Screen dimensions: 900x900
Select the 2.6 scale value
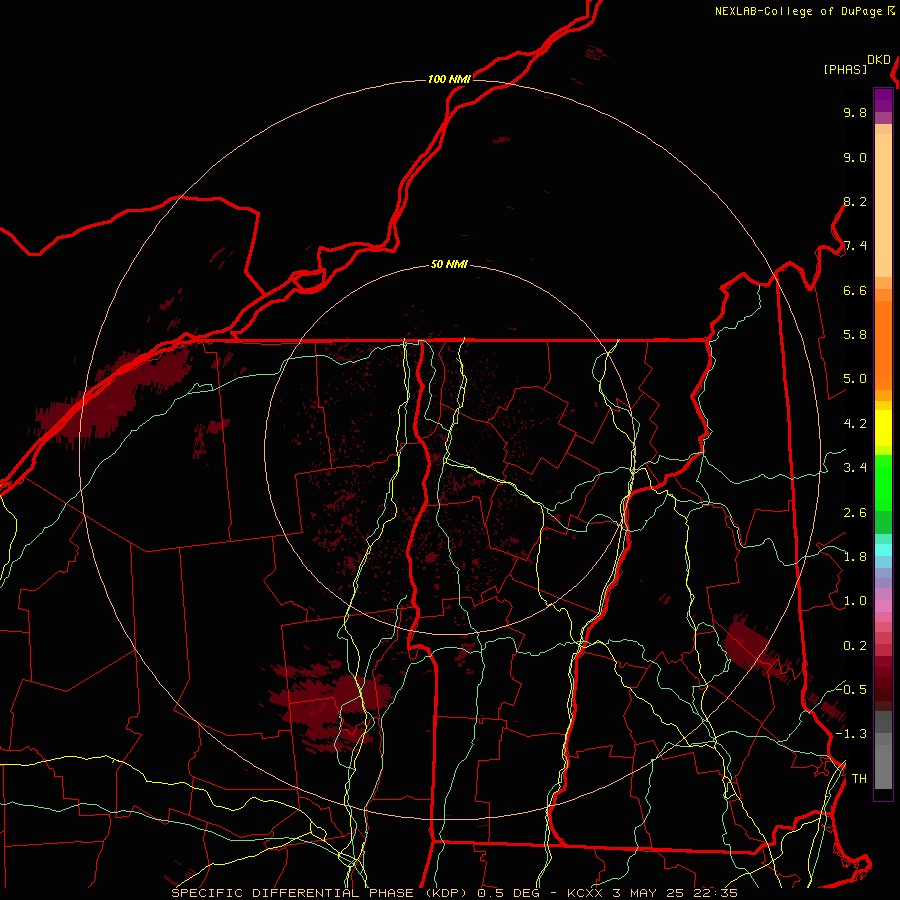tap(855, 513)
